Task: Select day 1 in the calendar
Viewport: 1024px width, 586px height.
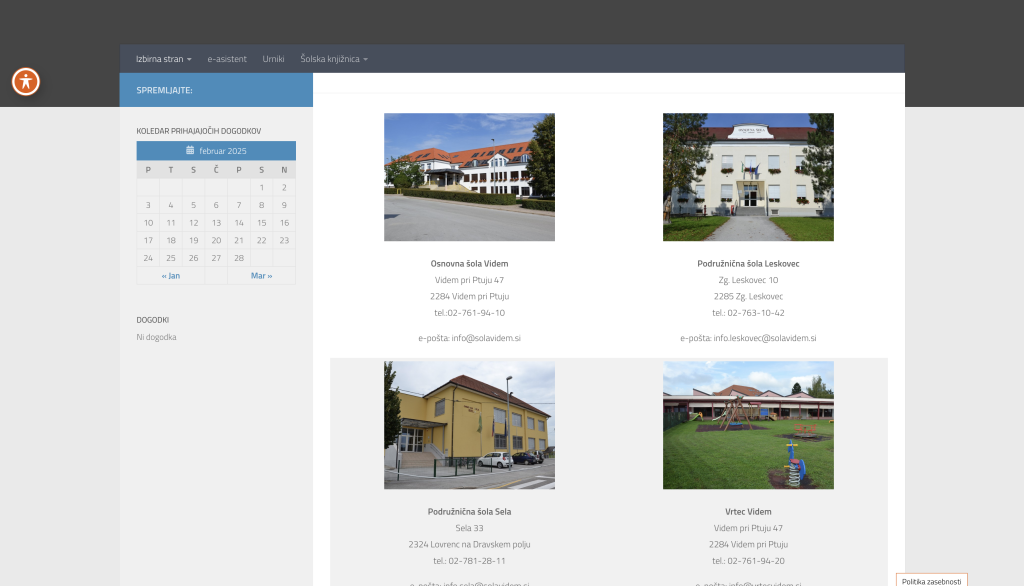Action: 262,187
